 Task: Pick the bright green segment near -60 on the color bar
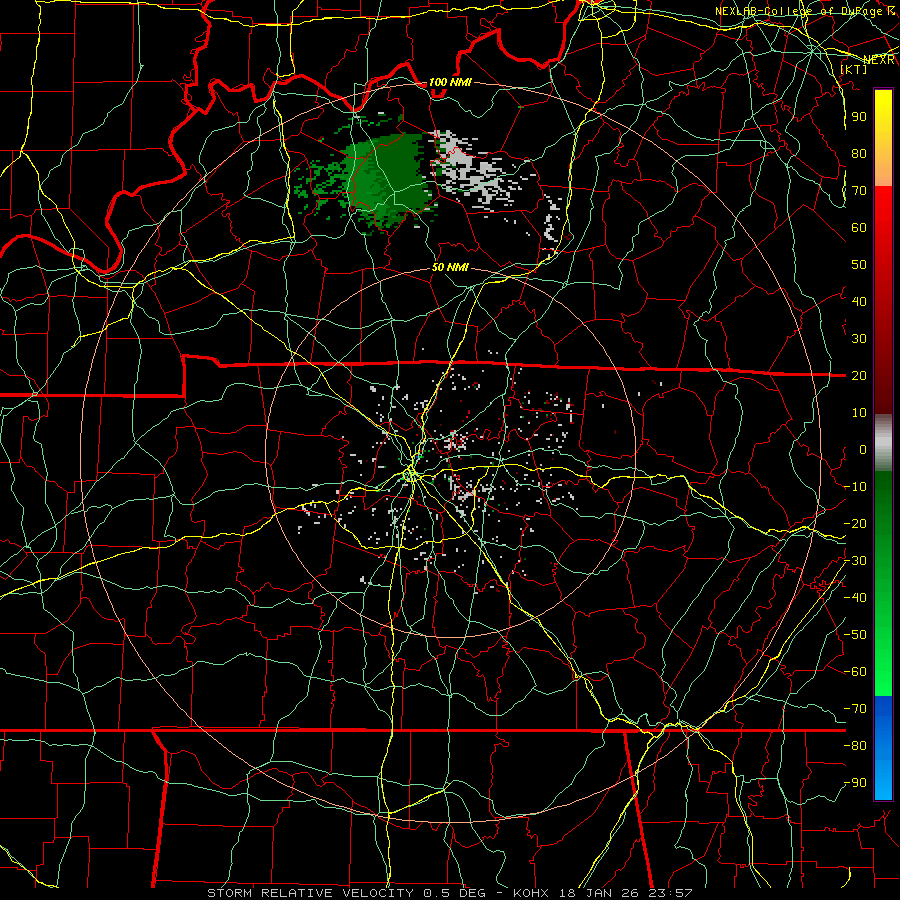(x=883, y=666)
